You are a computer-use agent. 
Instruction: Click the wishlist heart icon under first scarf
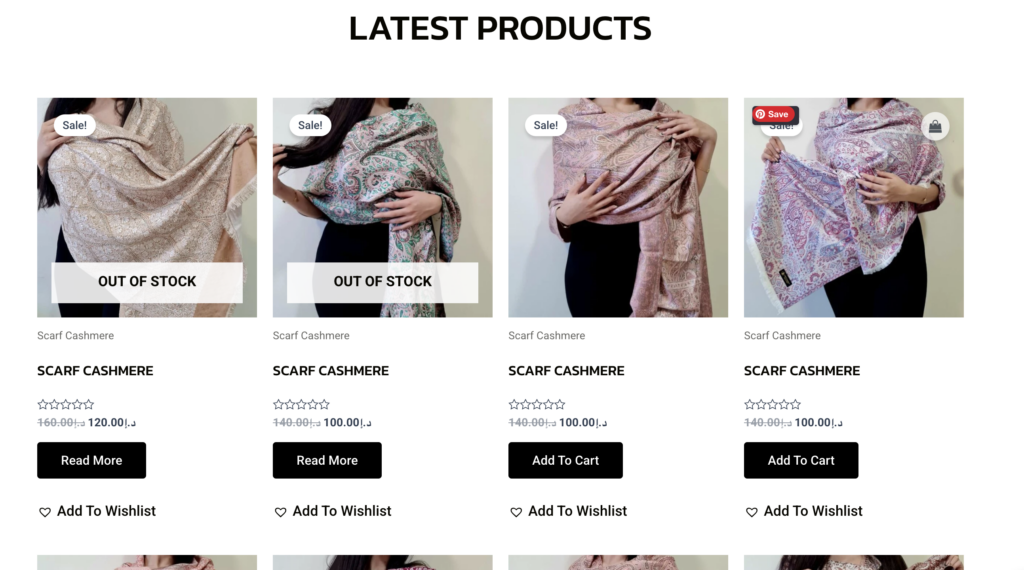tap(44, 512)
